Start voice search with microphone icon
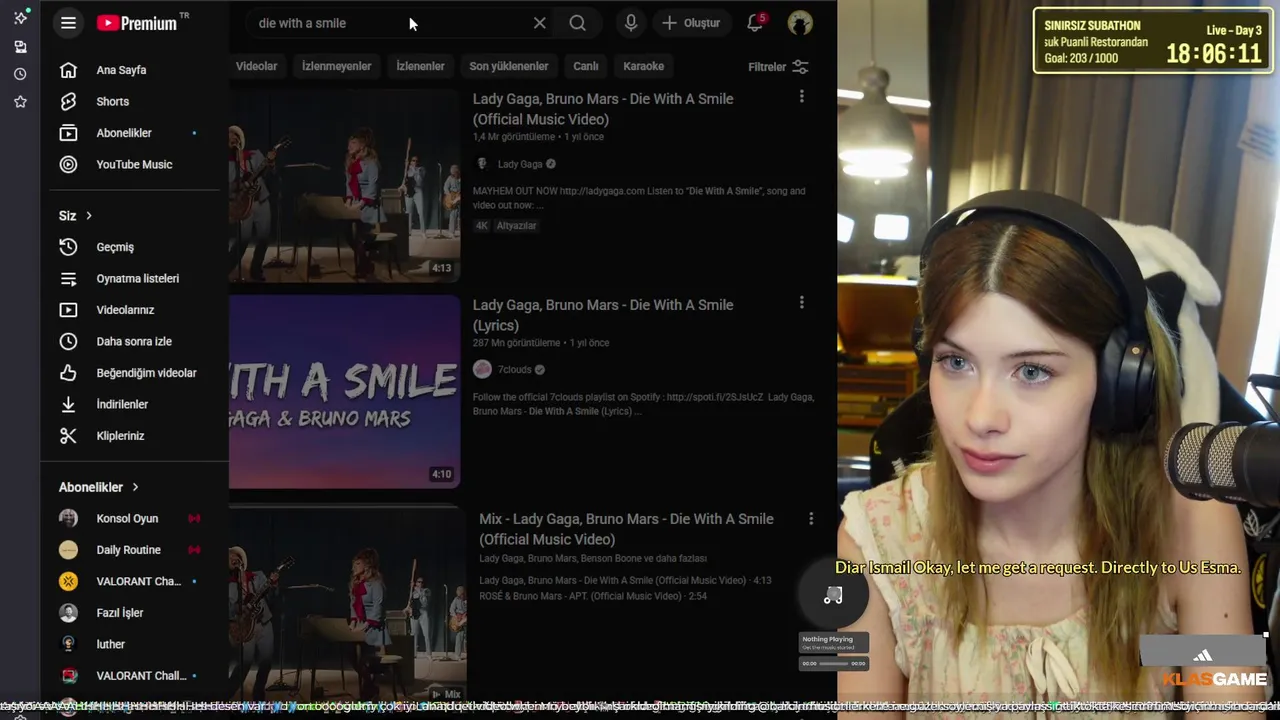 point(631,23)
